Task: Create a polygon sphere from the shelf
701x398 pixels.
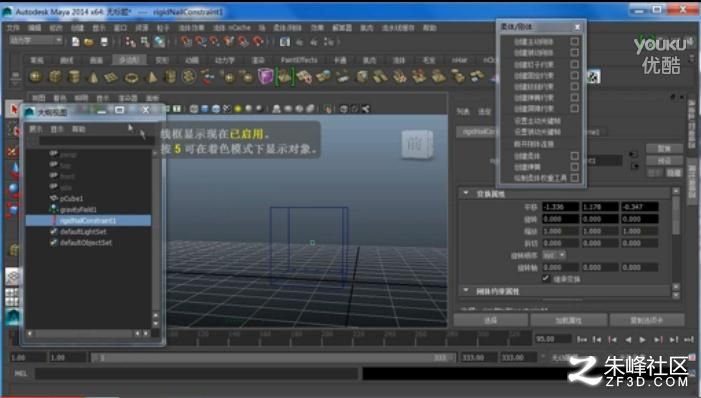Action: point(35,76)
